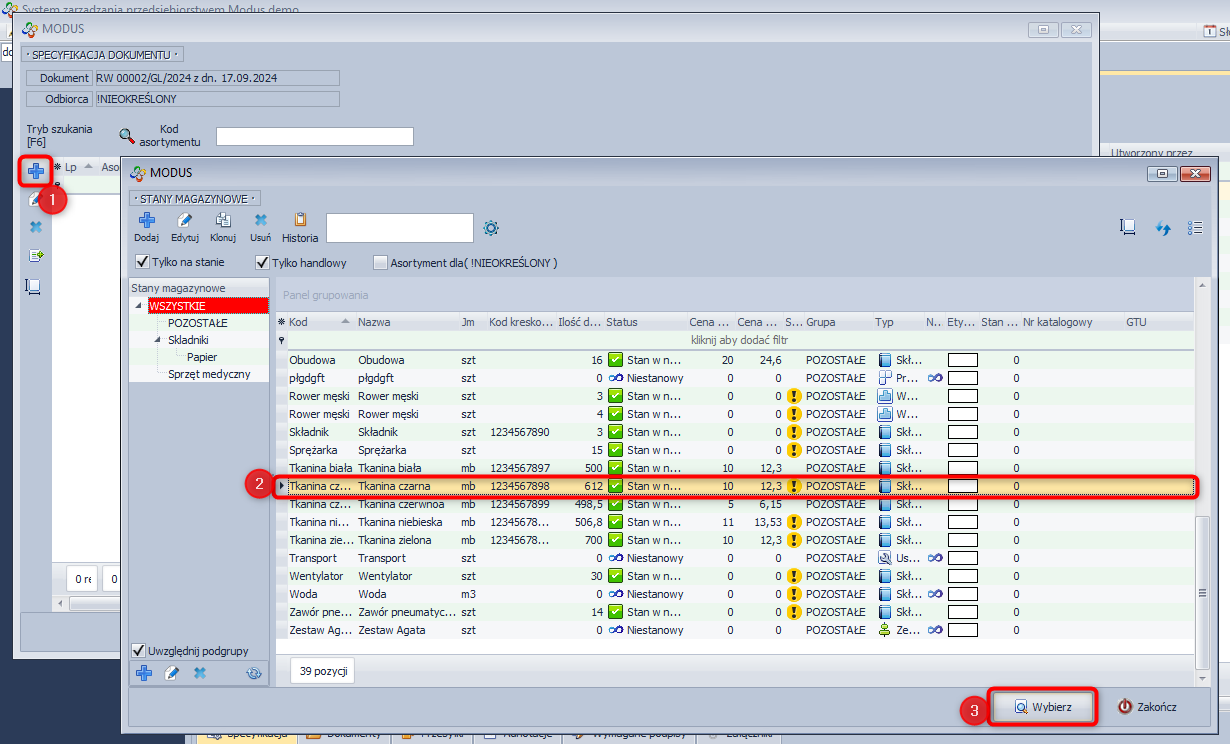Select 'POZOSTAŁE' group in the tree
This screenshot has width=1230, height=744.
click(197, 323)
